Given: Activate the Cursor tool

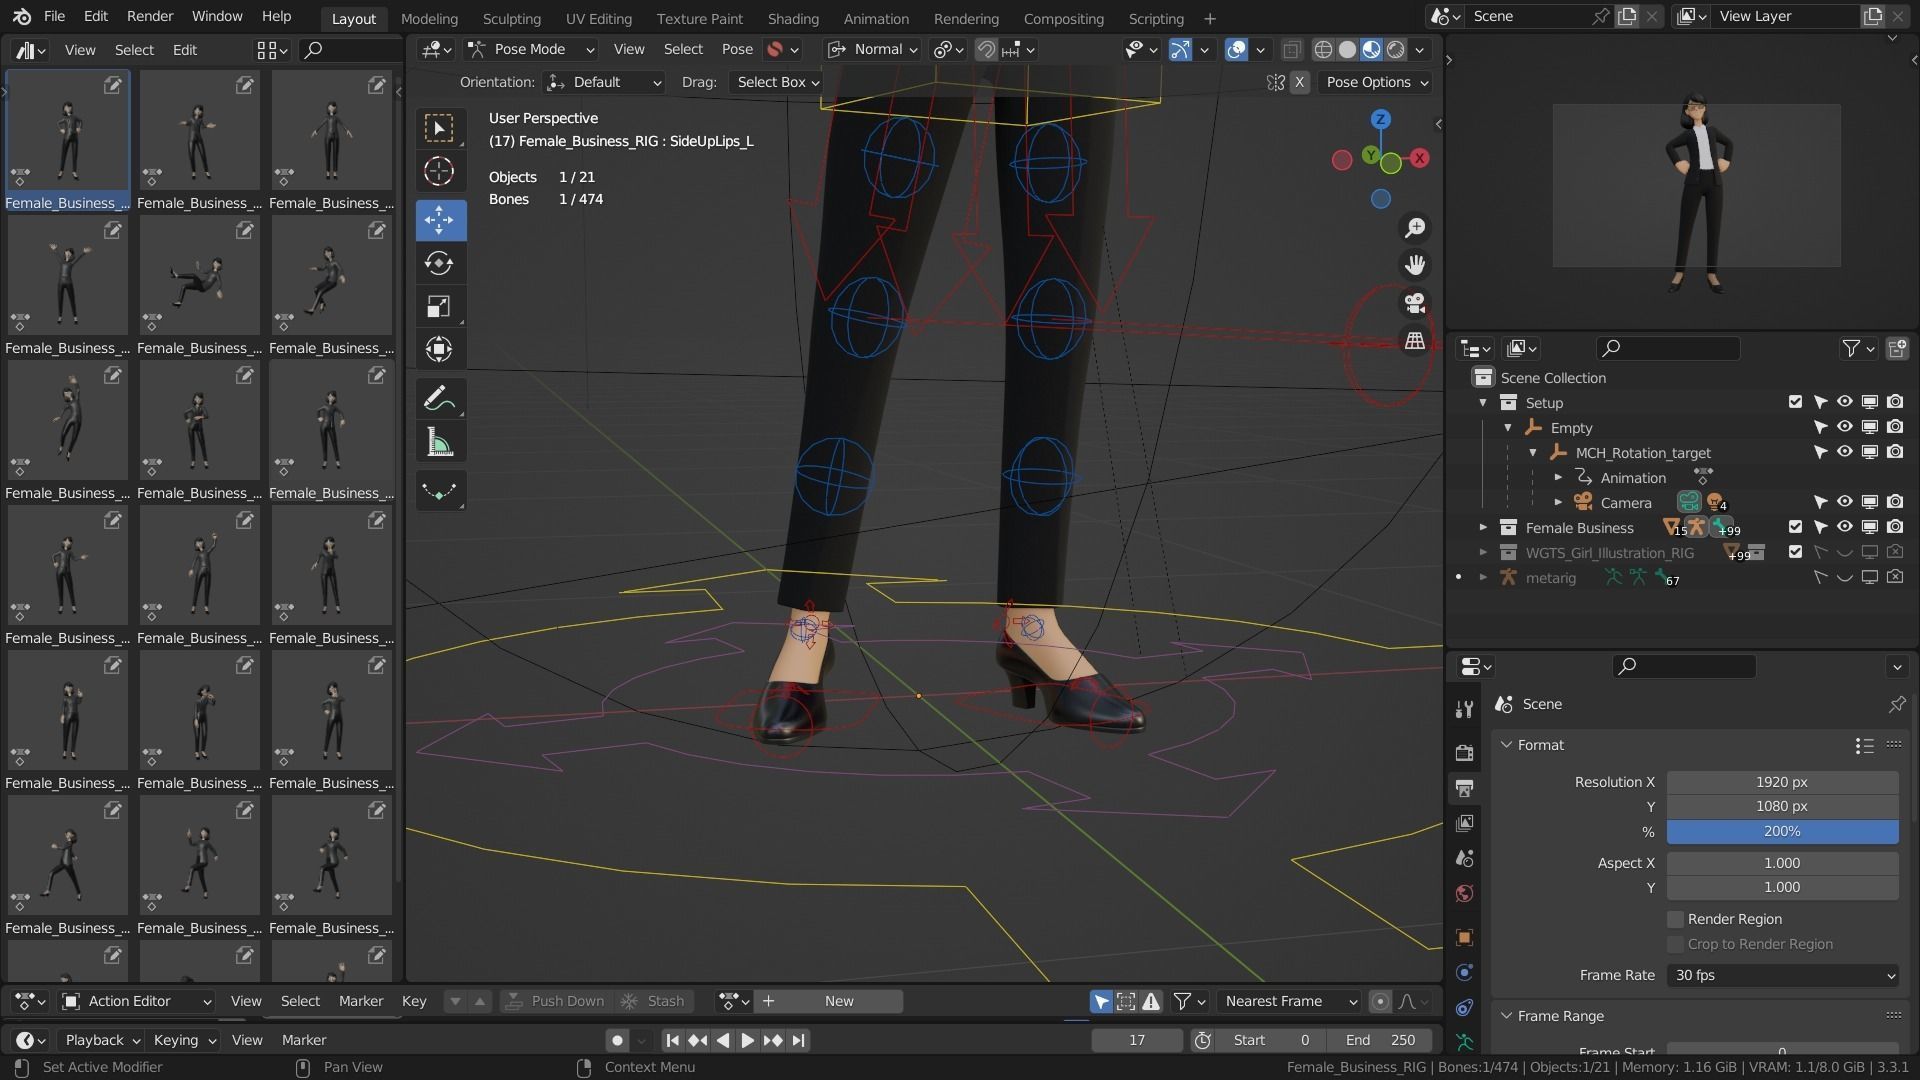Looking at the screenshot, I should 439,171.
